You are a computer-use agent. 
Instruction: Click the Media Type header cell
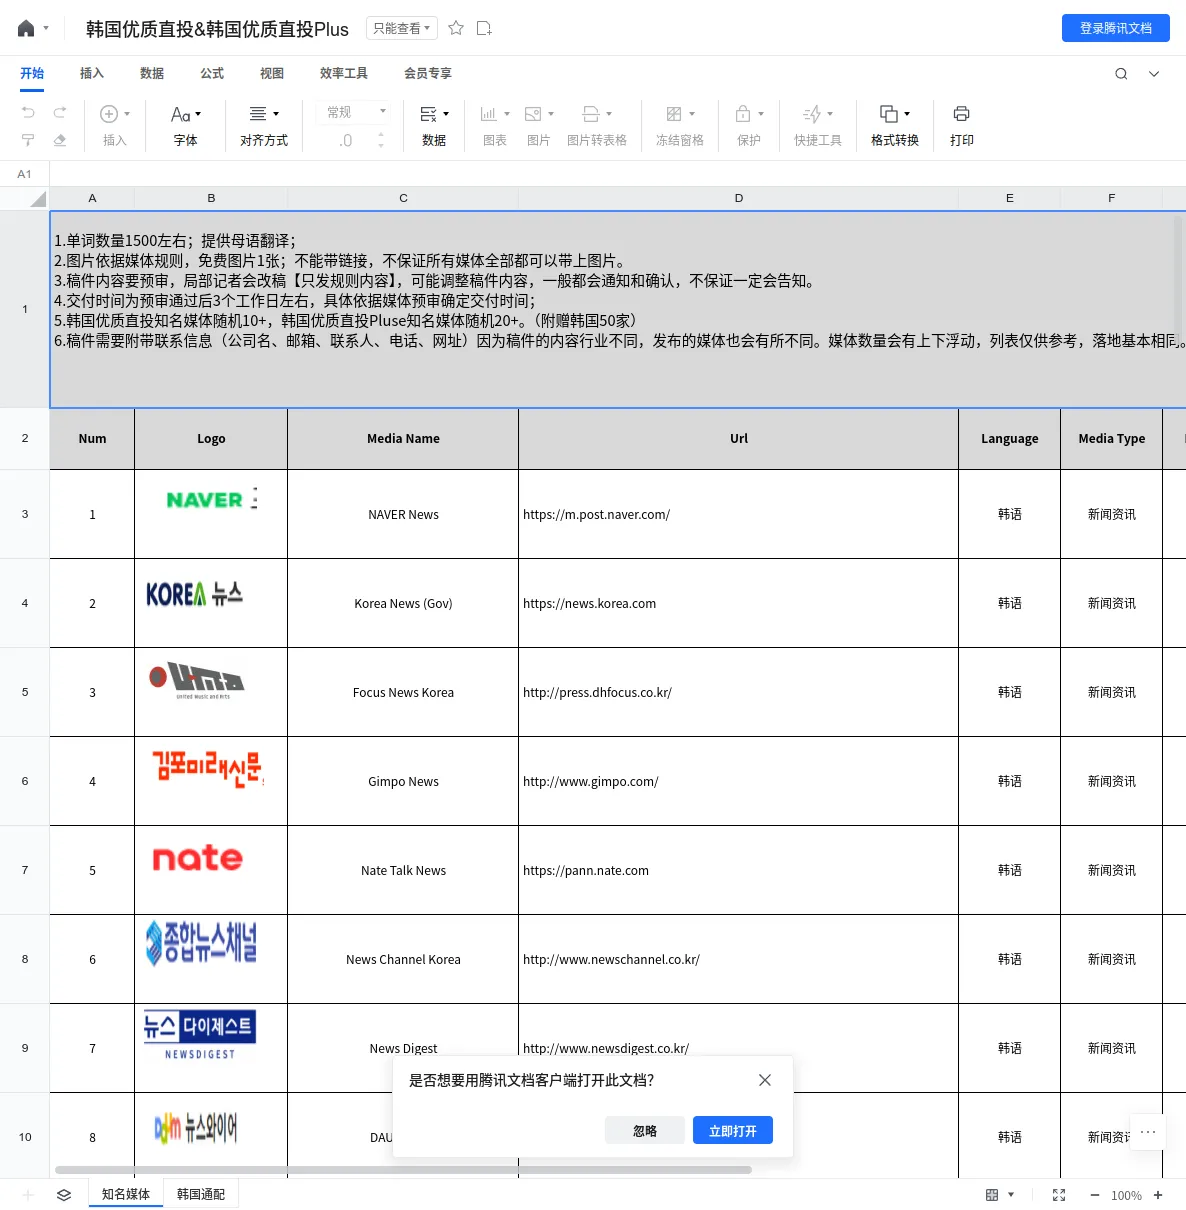(1112, 438)
